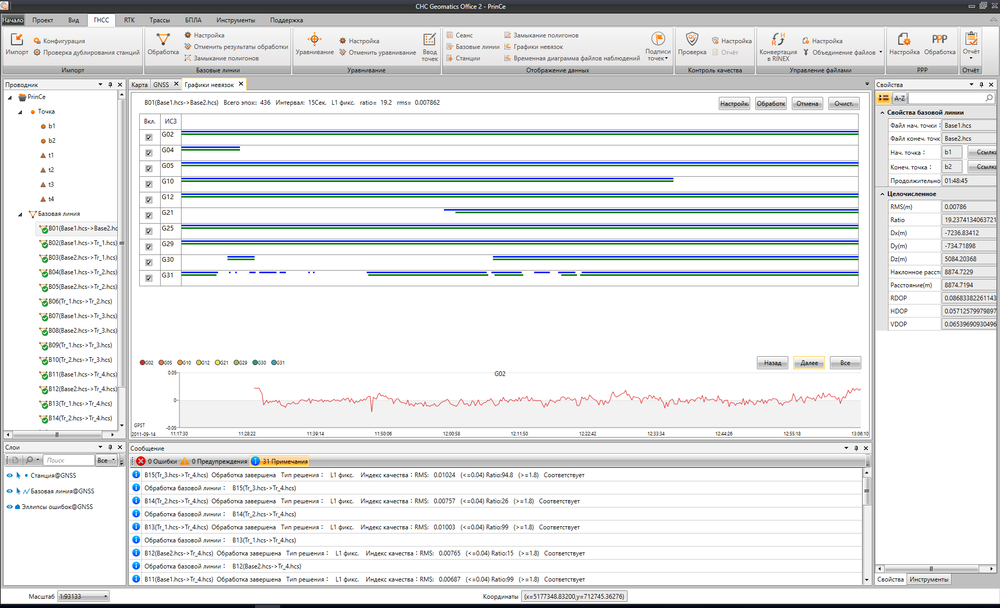
Task: Click the Настройк. button in residuals view
Action: pyautogui.click(x=734, y=103)
